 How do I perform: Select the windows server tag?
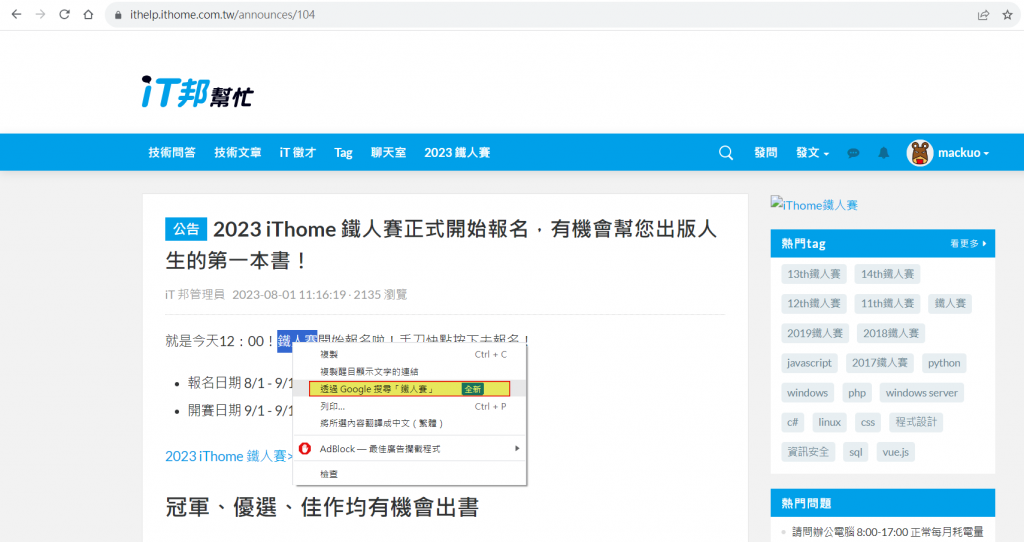point(921,393)
